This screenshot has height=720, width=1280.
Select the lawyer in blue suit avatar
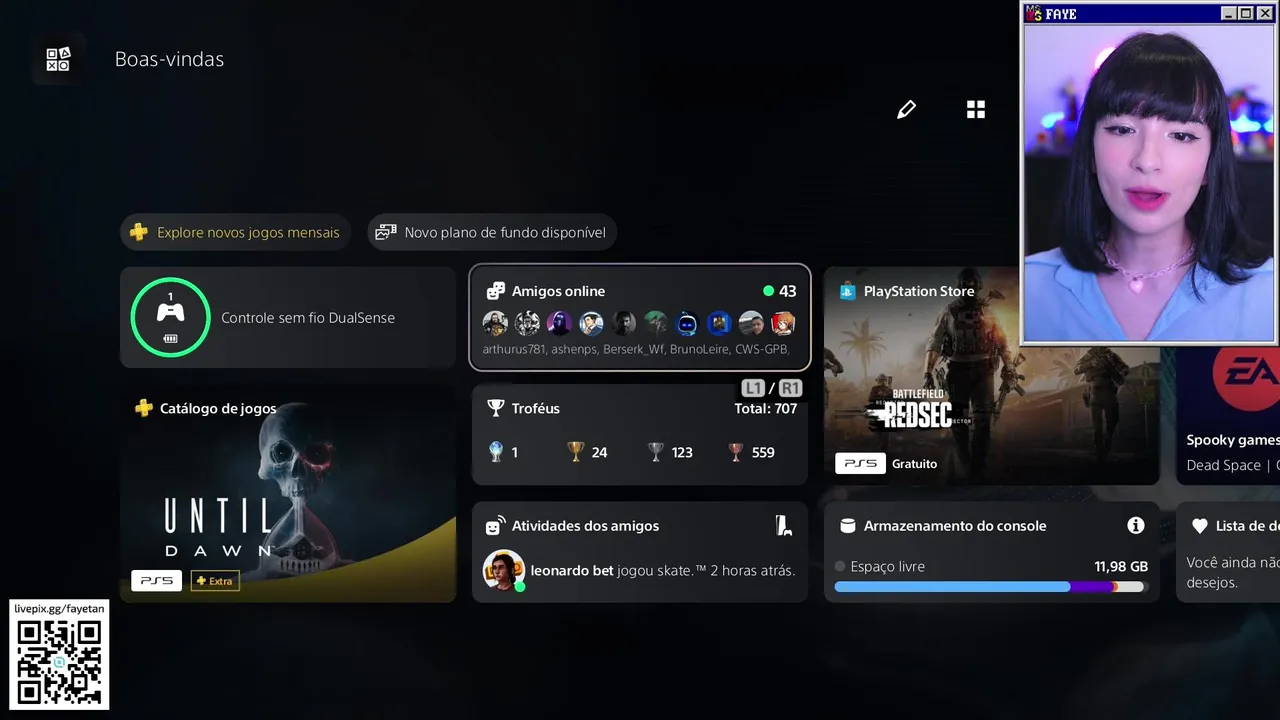pyautogui.click(x=591, y=323)
